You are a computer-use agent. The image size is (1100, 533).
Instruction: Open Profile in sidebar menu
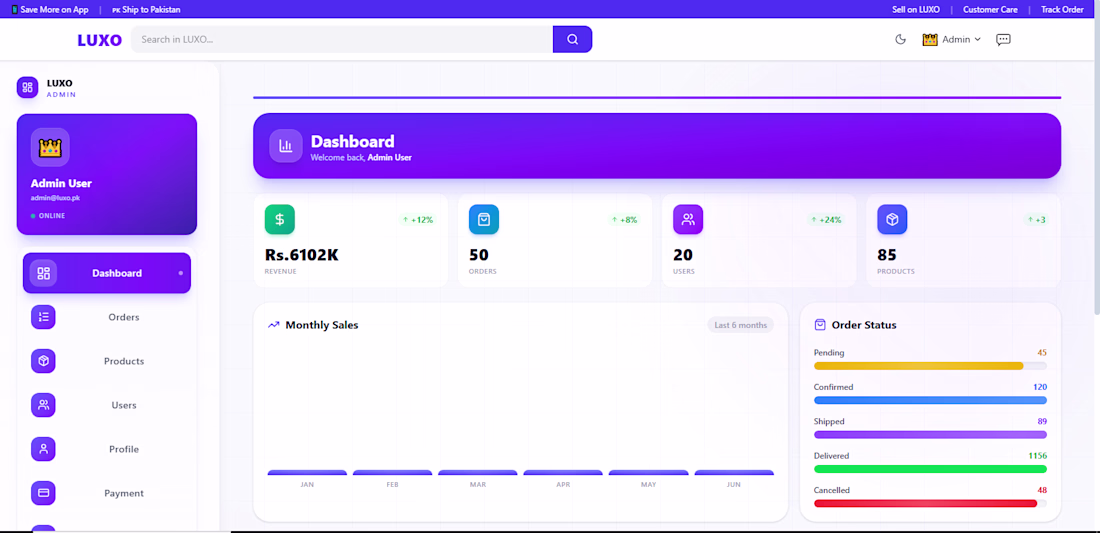pyautogui.click(x=107, y=449)
